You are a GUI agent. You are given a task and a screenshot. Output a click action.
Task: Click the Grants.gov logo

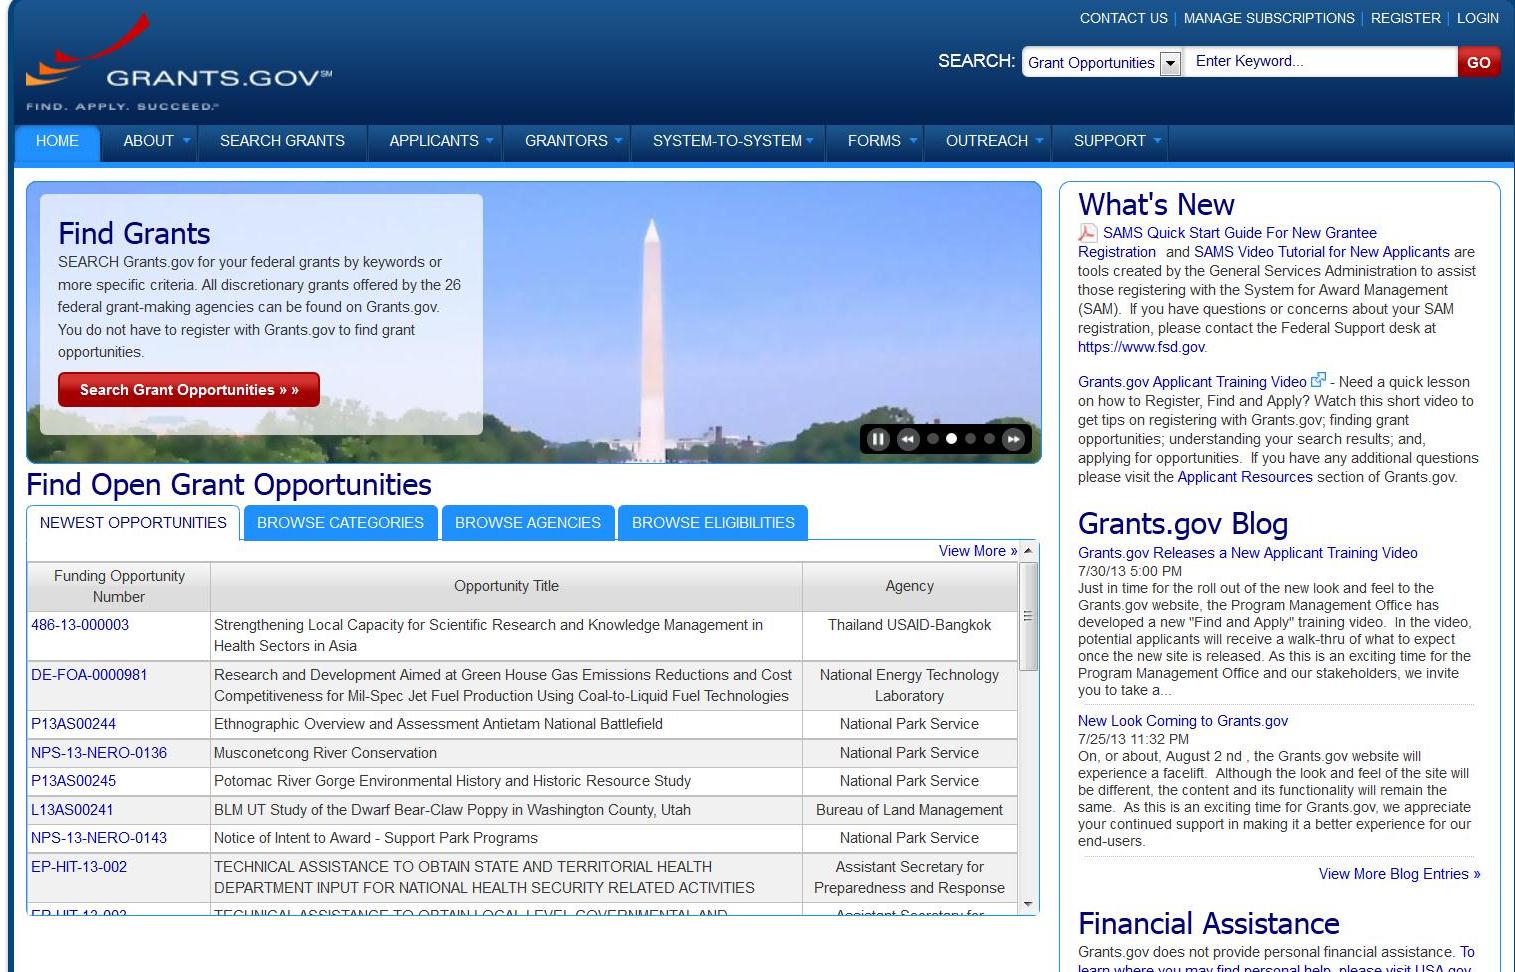(x=178, y=63)
